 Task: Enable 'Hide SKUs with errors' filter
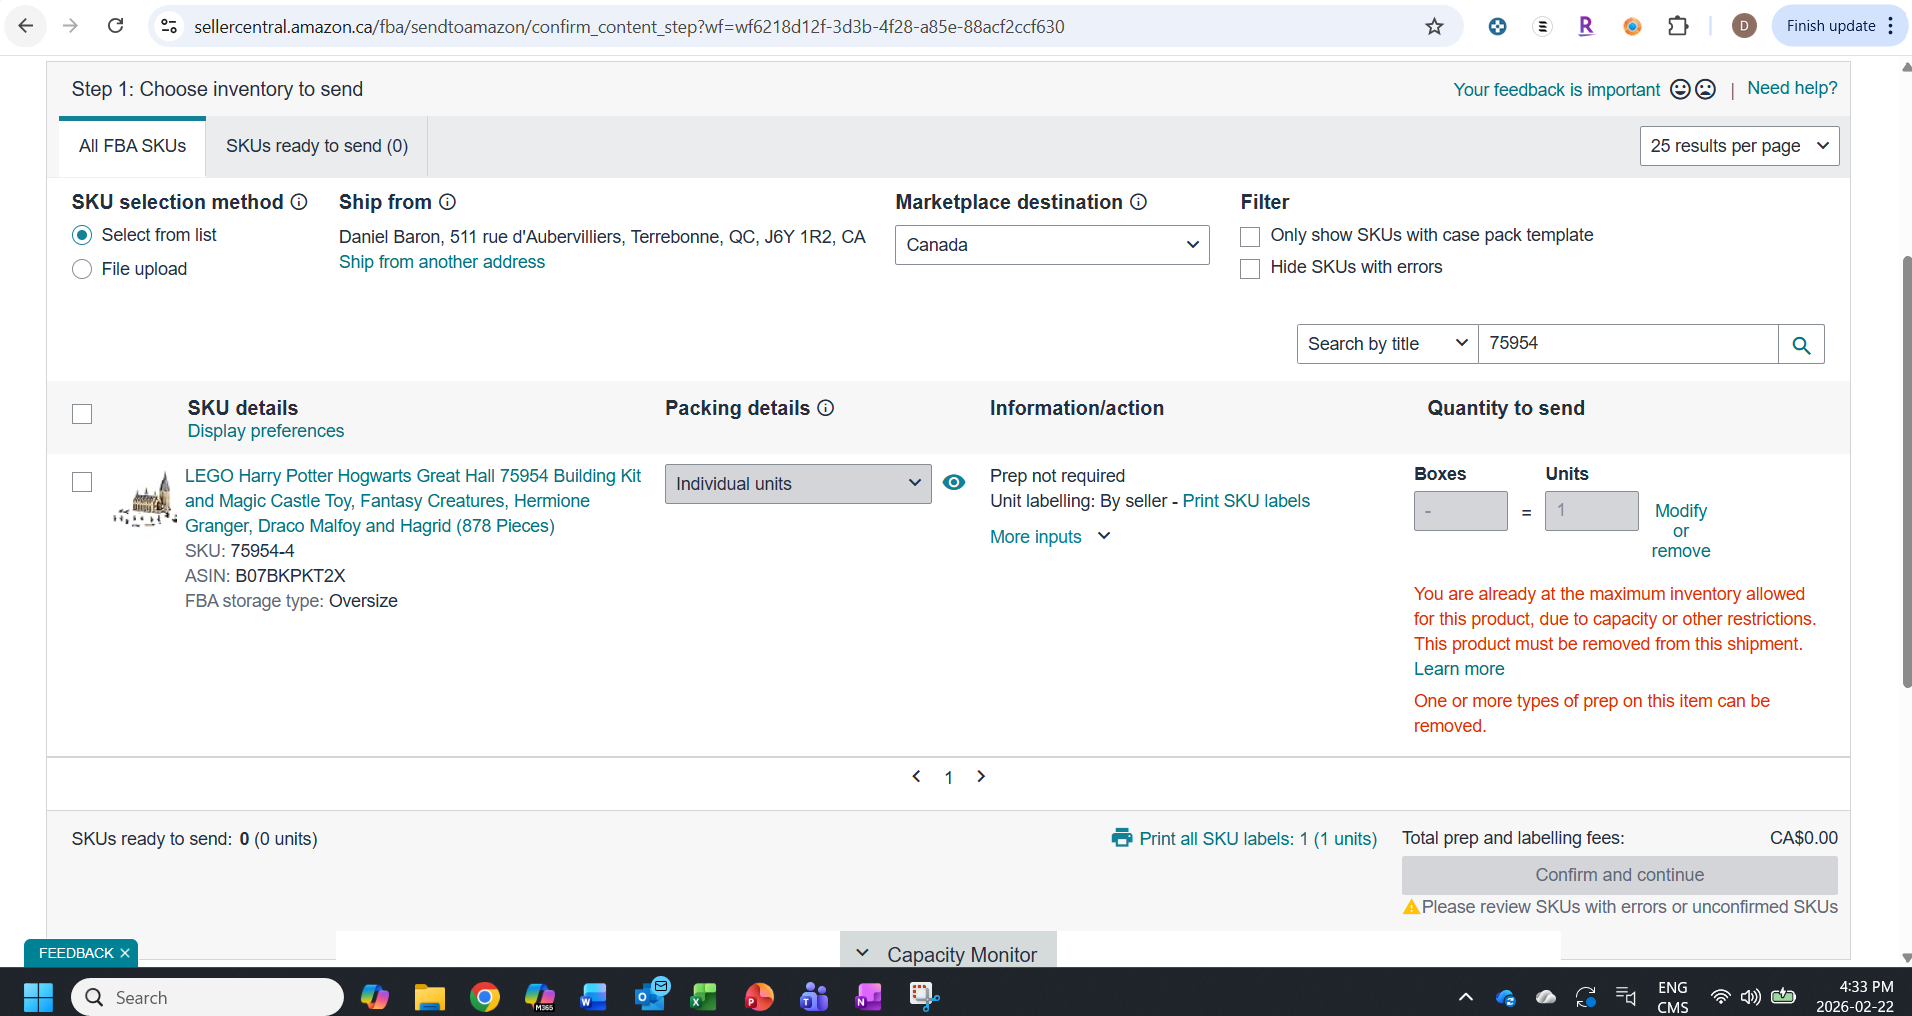1250,269
